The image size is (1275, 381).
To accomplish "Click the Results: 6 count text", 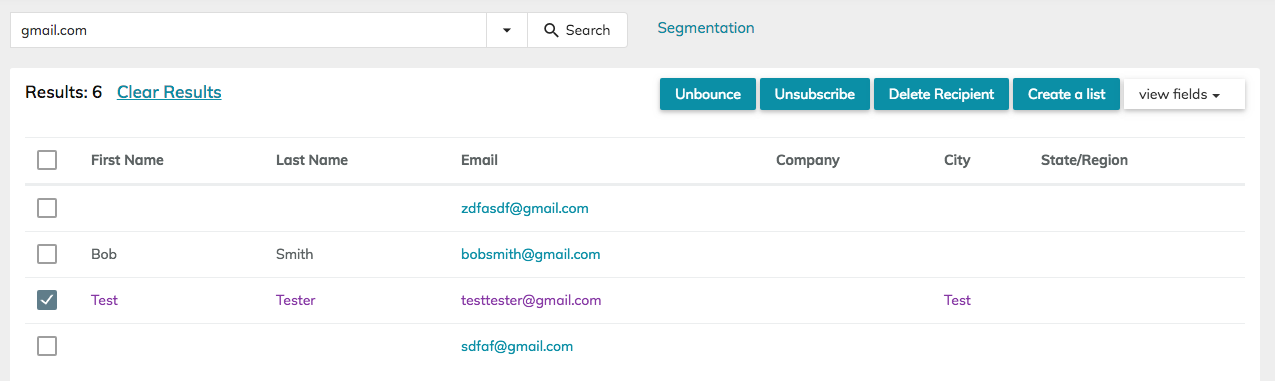I will (64, 92).
